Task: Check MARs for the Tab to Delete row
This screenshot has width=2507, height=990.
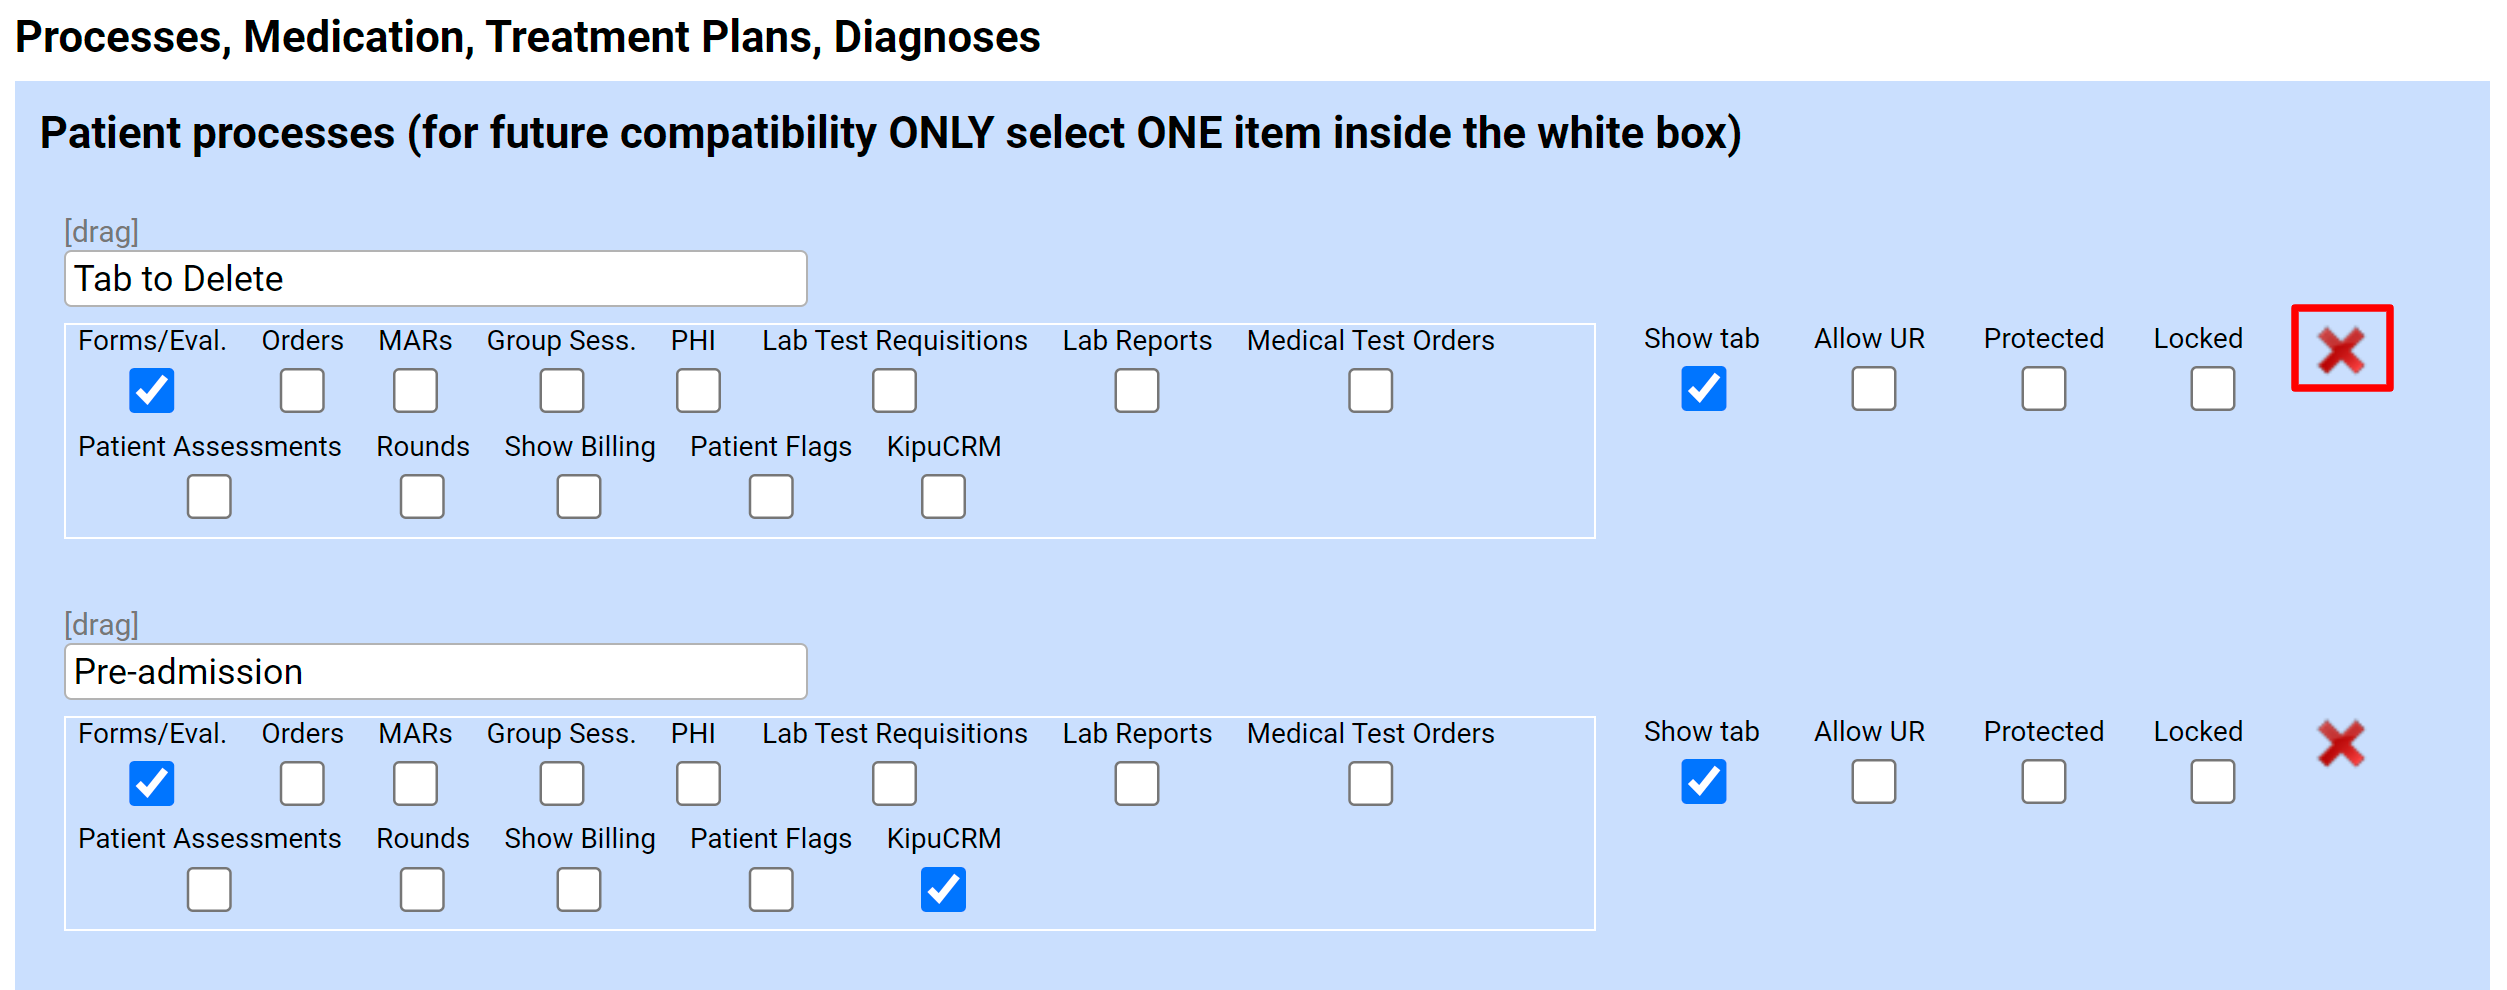Action: pyautogui.click(x=414, y=391)
